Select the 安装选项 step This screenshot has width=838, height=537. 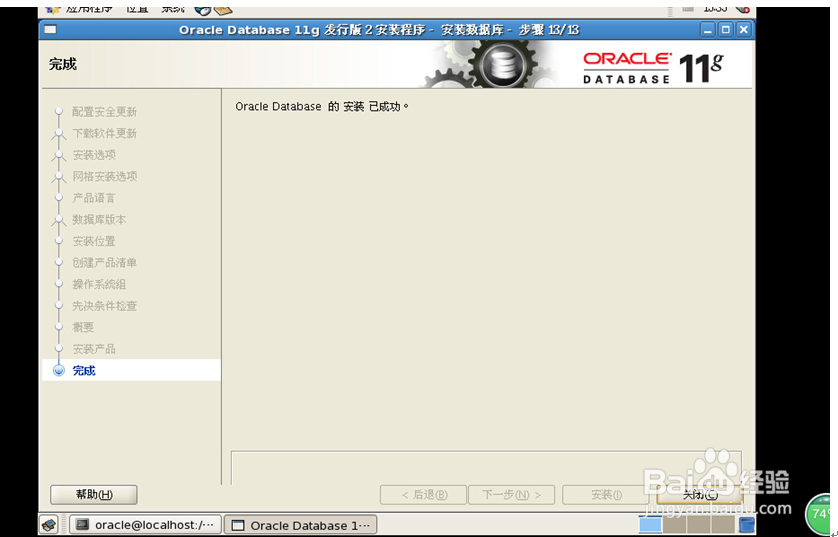tap(94, 155)
